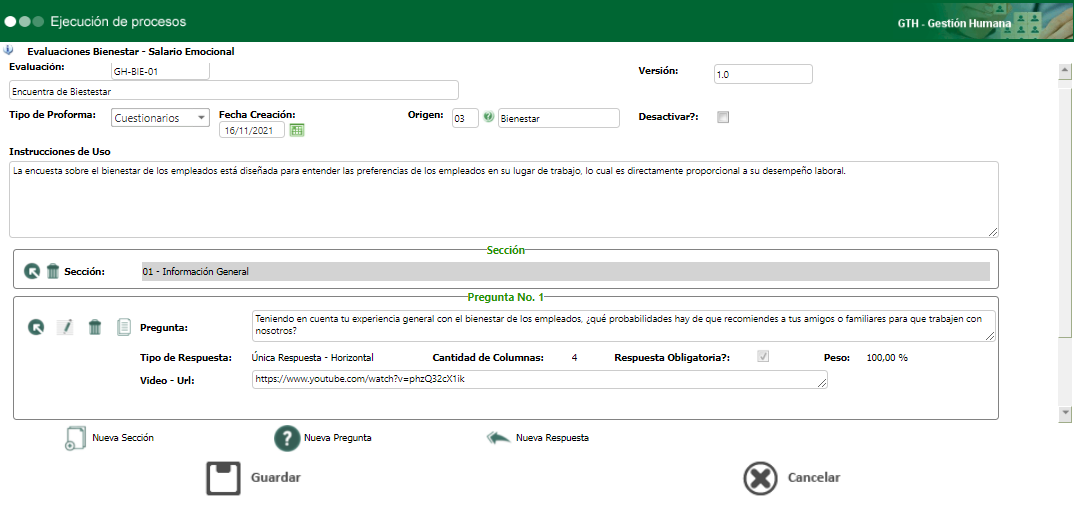Click the Cancelar button text
This screenshot has width=1074, height=522.
pyautogui.click(x=814, y=478)
